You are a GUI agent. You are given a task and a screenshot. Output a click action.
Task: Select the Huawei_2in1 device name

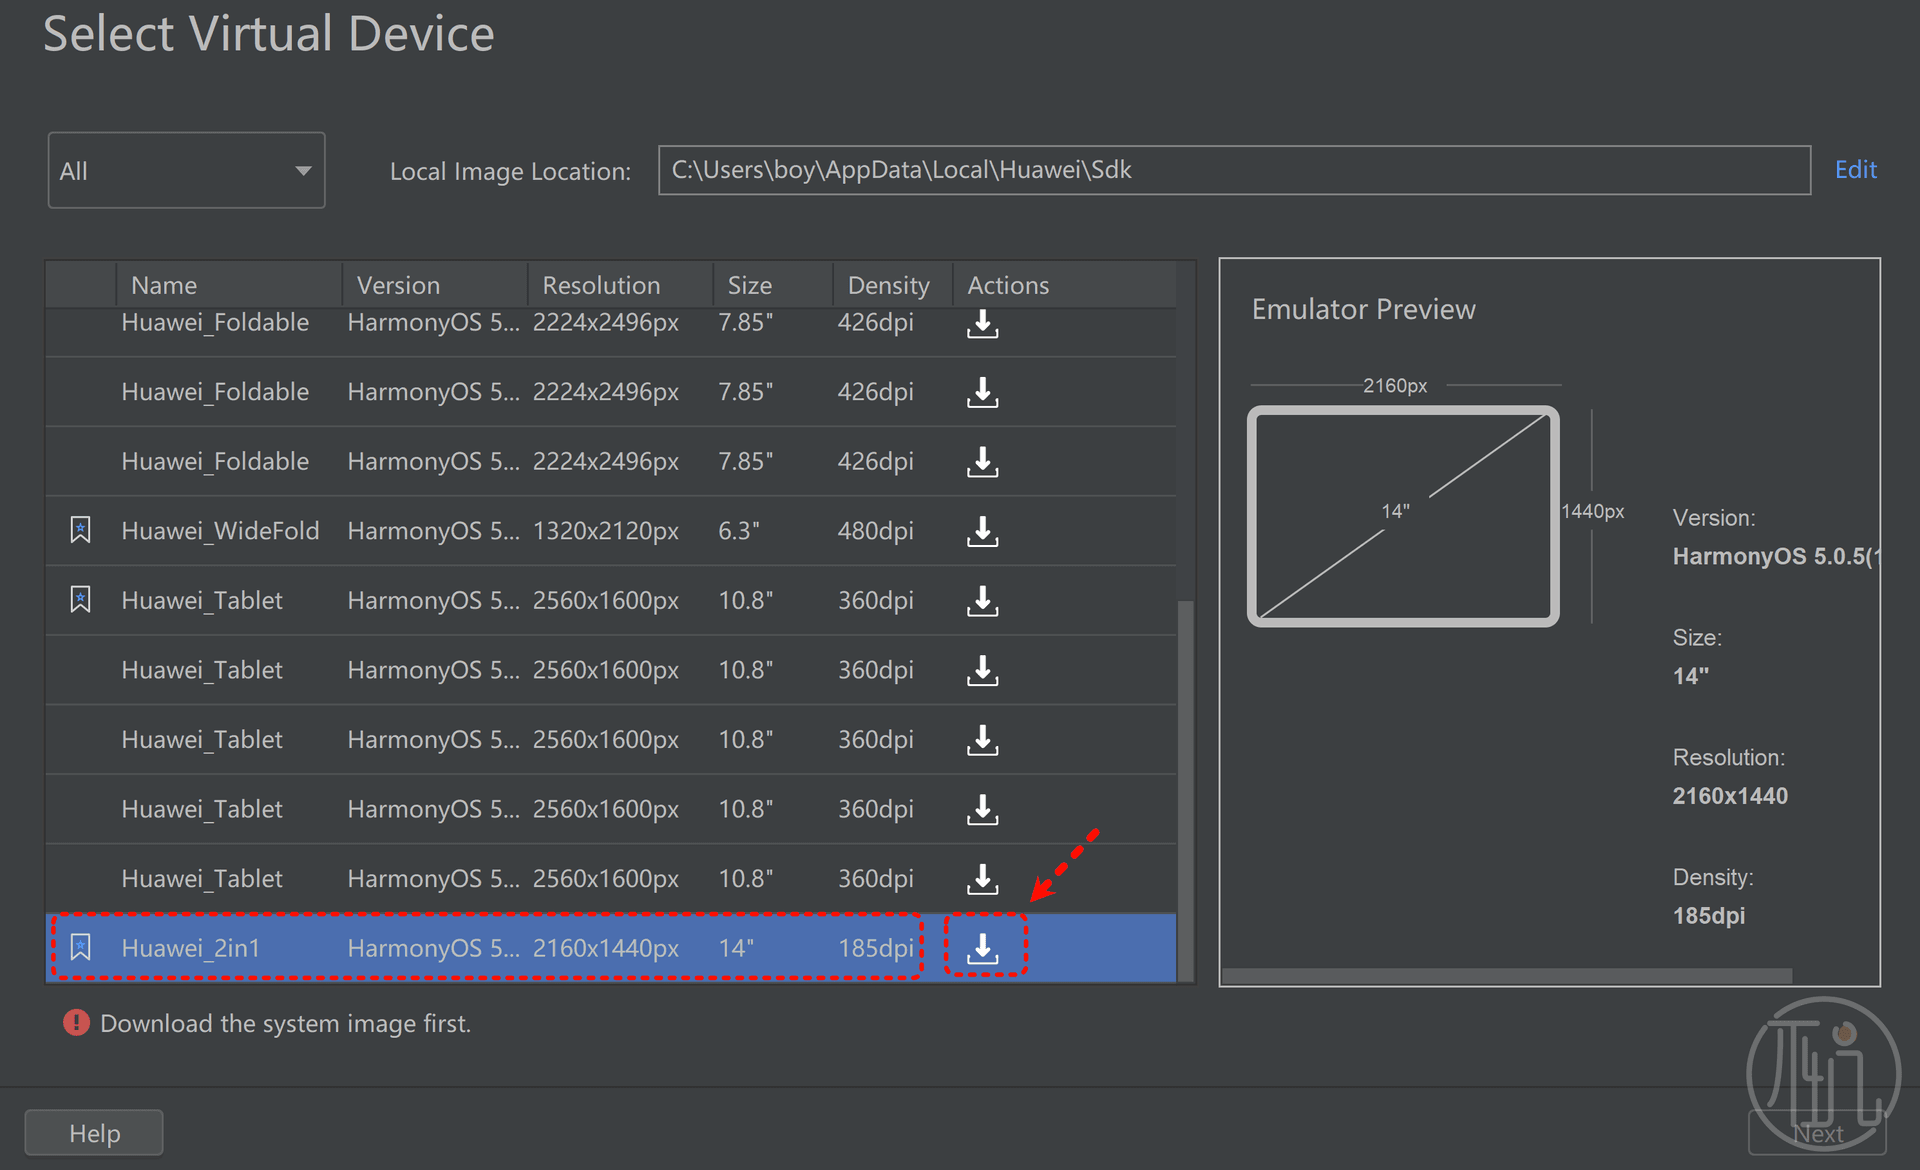click(x=190, y=948)
